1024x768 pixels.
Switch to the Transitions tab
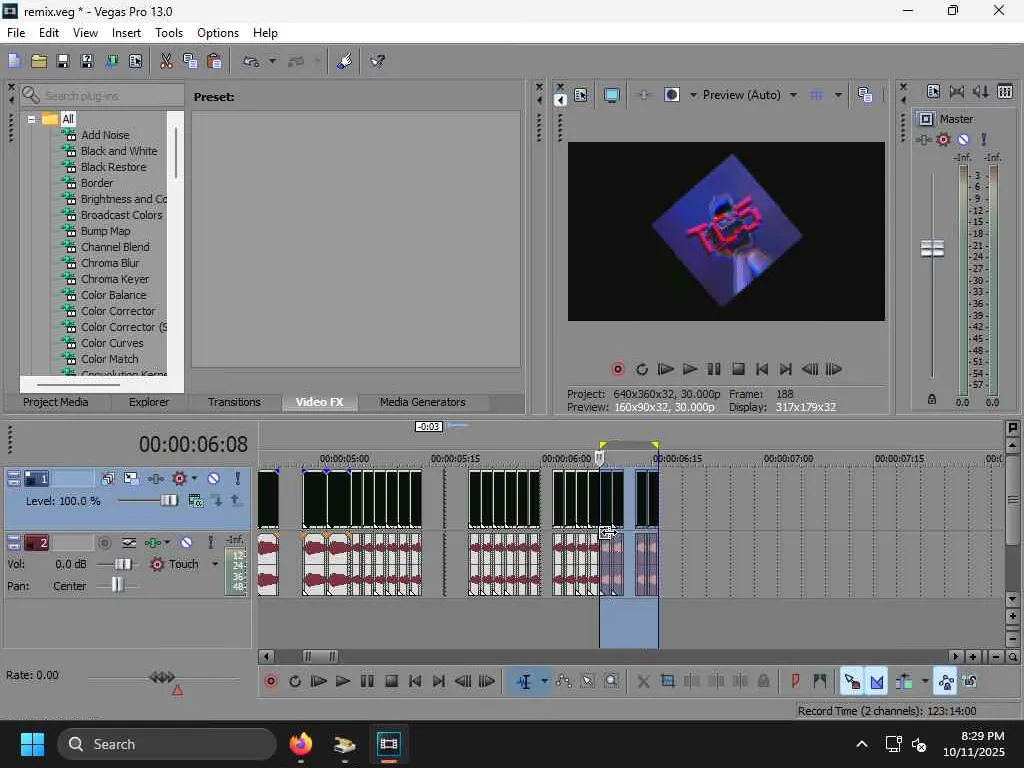tap(234, 402)
